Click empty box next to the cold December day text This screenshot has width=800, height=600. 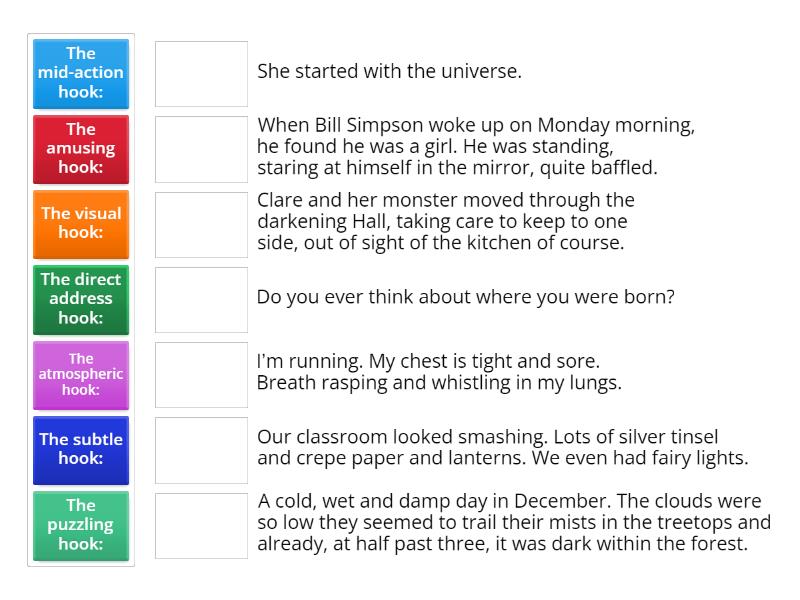click(201, 525)
